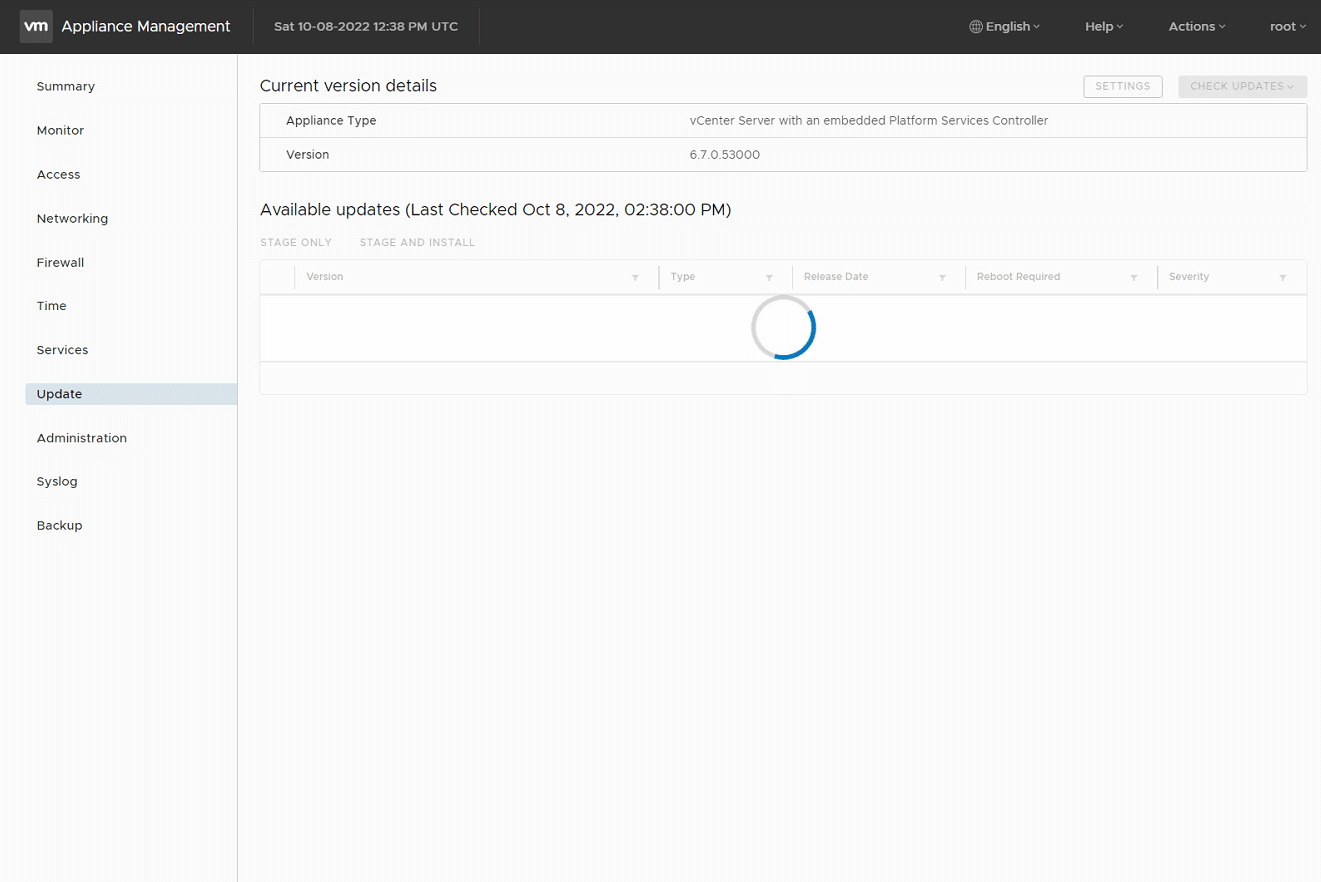Open the Monitor section
This screenshot has width=1321, height=882.
(60, 131)
